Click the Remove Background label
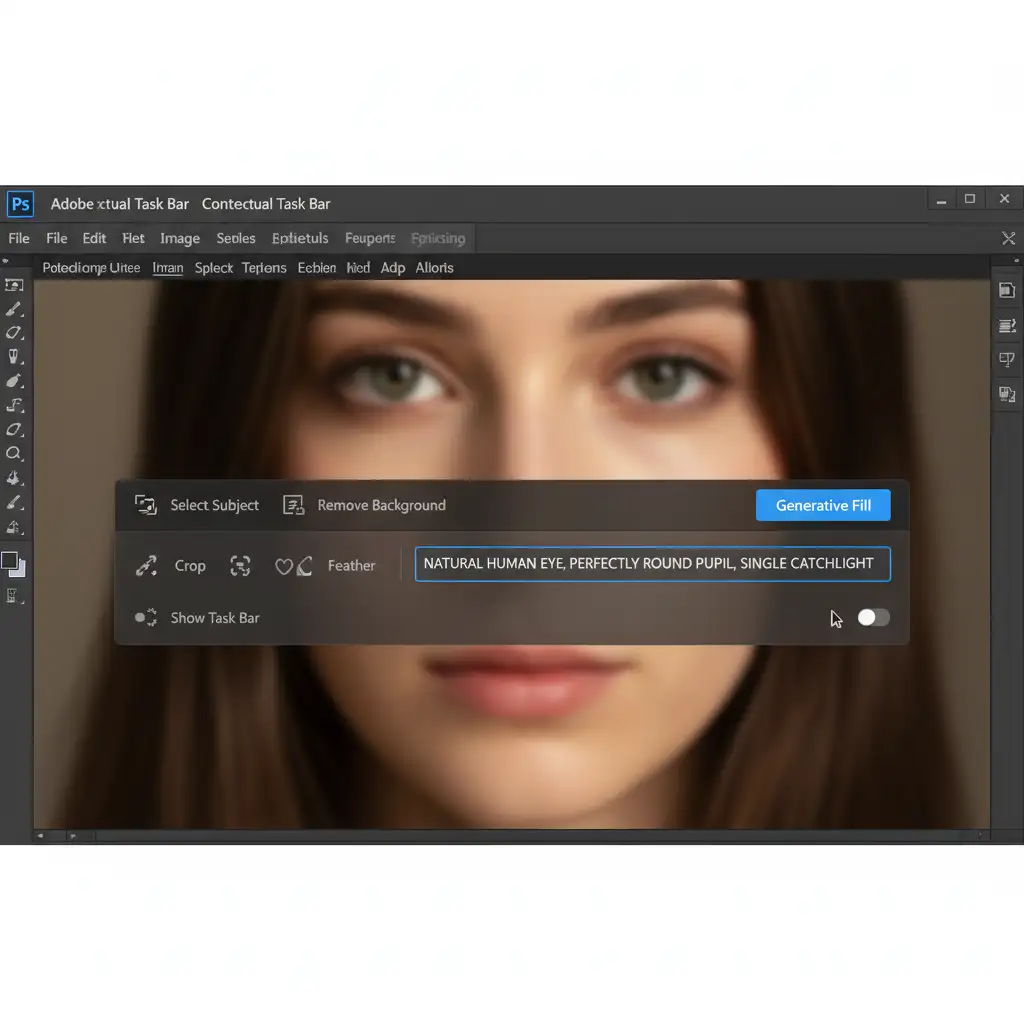Viewport: 1024px width, 1024px height. coord(381,506)
